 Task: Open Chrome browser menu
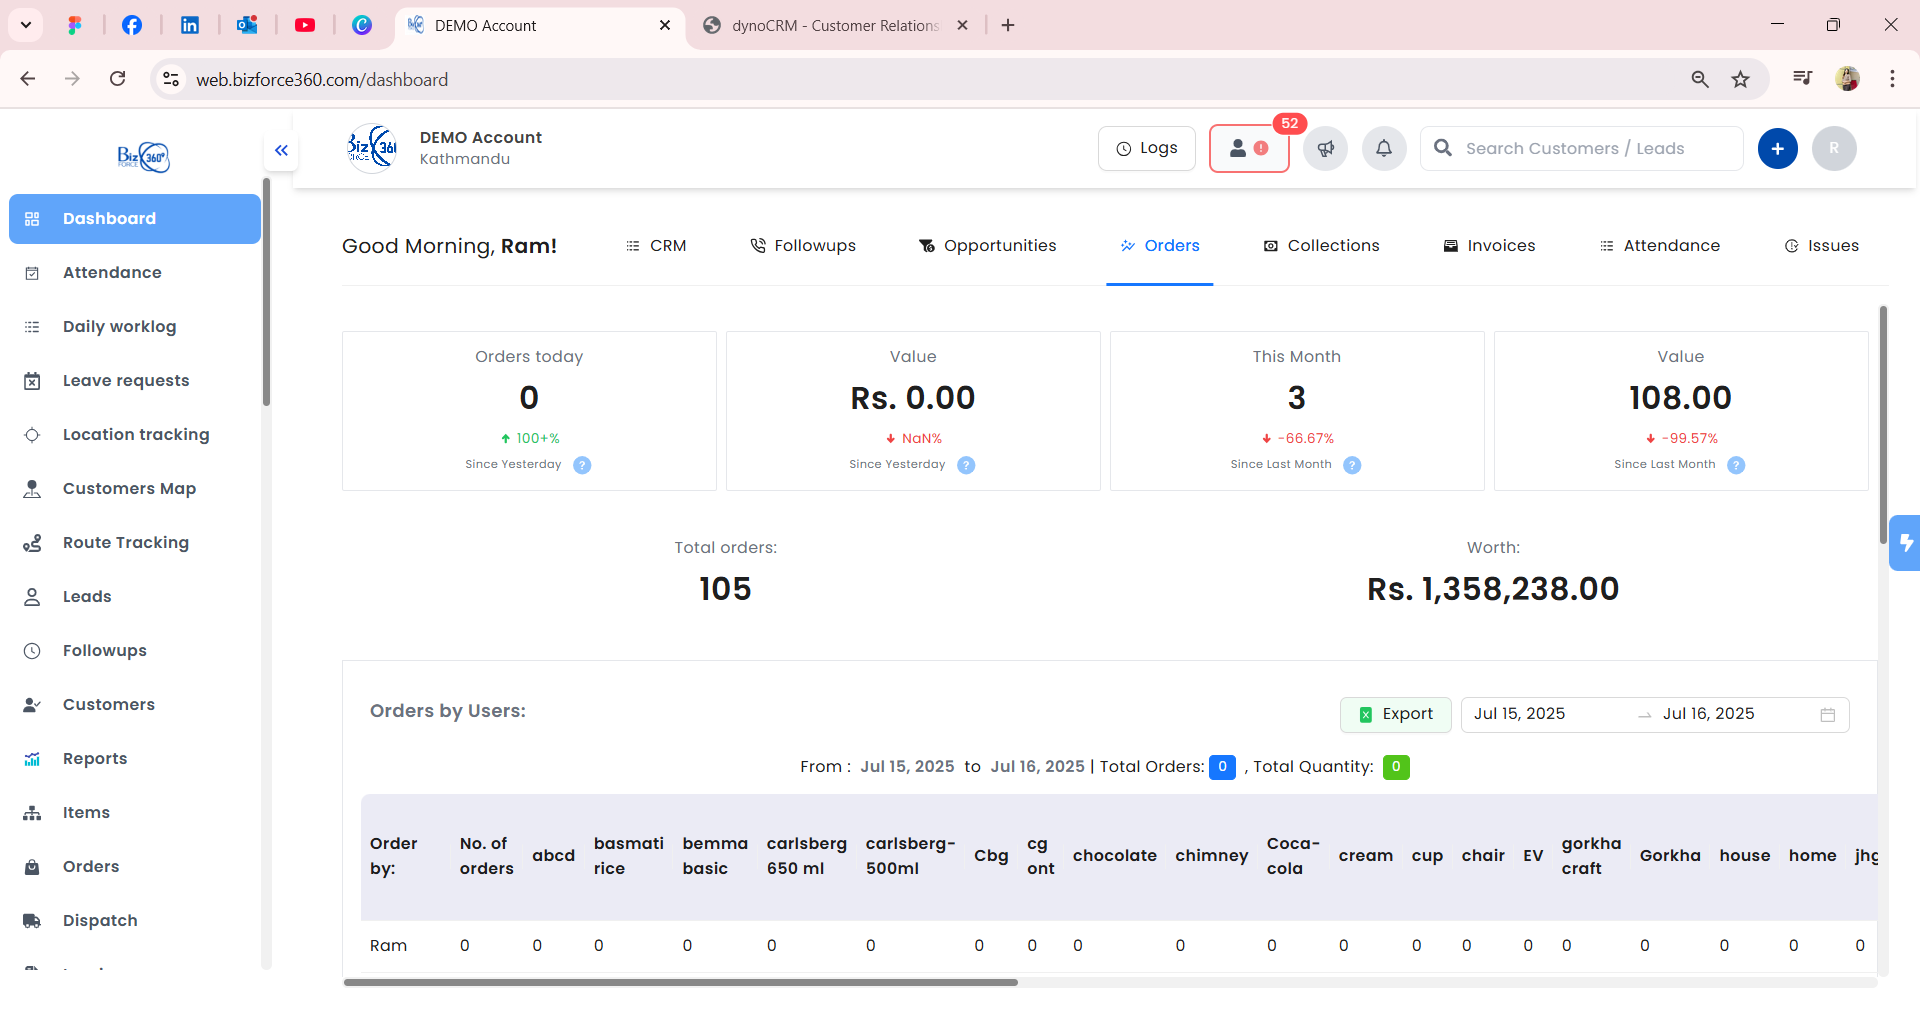pyautogui.click(x=1892, y=79)
